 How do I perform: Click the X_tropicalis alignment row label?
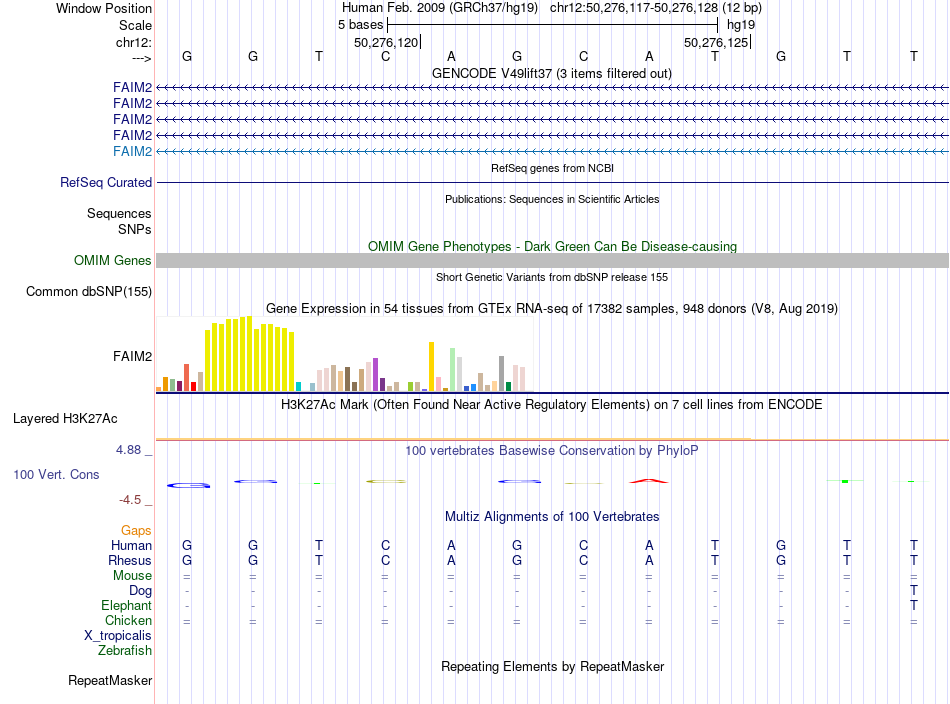click(118, 636)
